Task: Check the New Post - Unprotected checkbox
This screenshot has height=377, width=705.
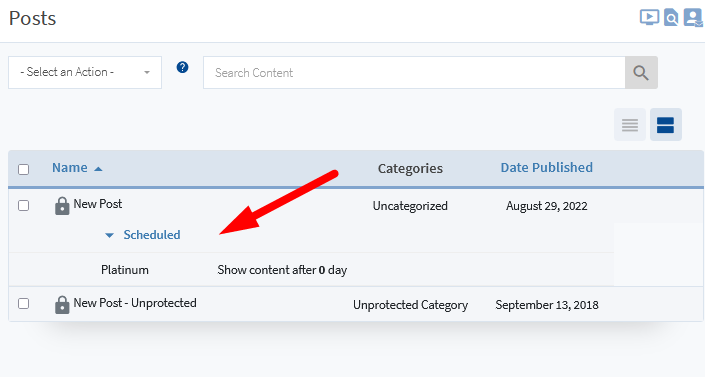Action: coord(23,303)
